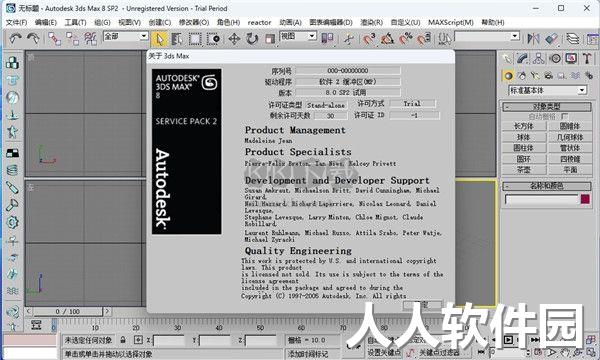
Task: Choose the Select Object arrow tool
Action: [x=159, y=39]
